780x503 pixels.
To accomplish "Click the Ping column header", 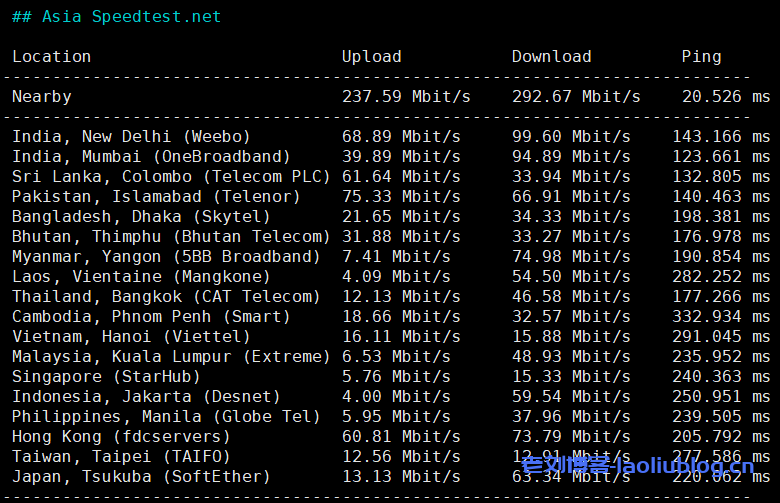I will [701, 57].
